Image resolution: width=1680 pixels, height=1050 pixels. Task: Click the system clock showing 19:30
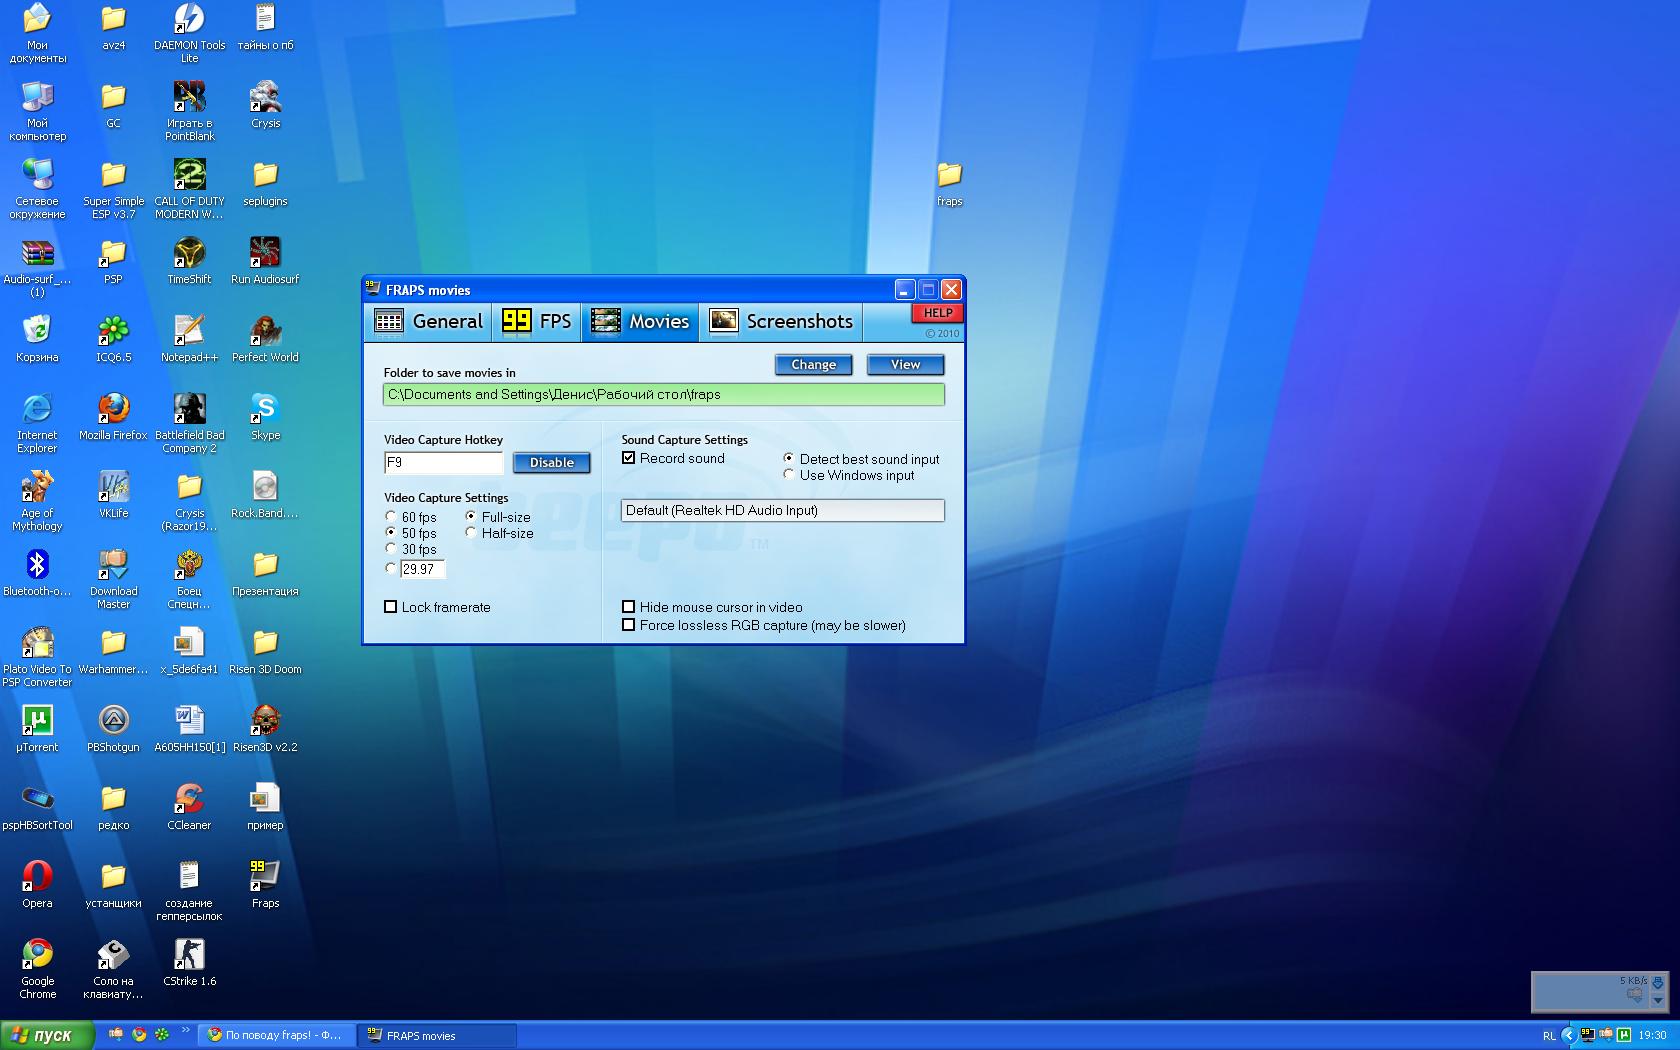tap(1652, 1035)
